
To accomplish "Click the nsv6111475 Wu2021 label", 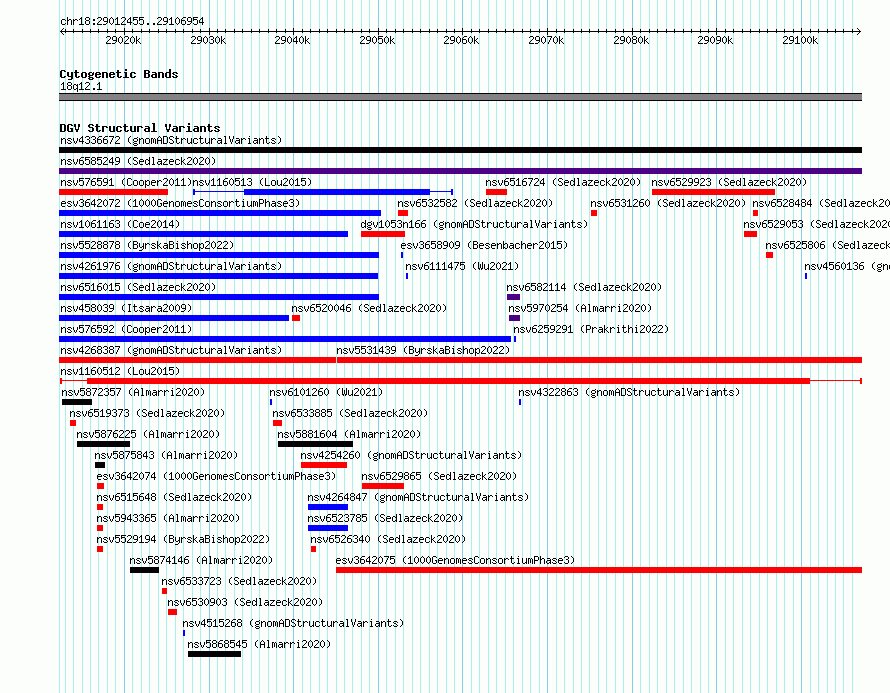I will point(462,266).
